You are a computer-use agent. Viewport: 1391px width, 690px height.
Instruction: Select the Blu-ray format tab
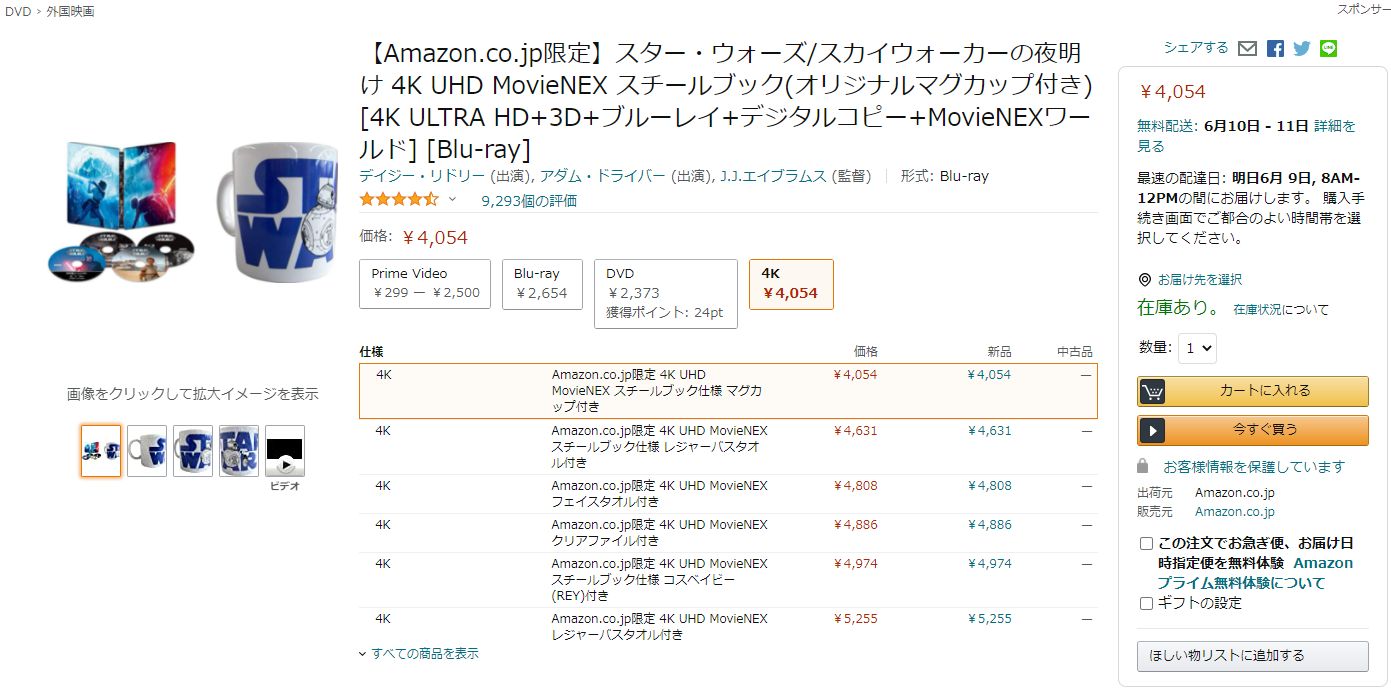click(x=541, y=283)
